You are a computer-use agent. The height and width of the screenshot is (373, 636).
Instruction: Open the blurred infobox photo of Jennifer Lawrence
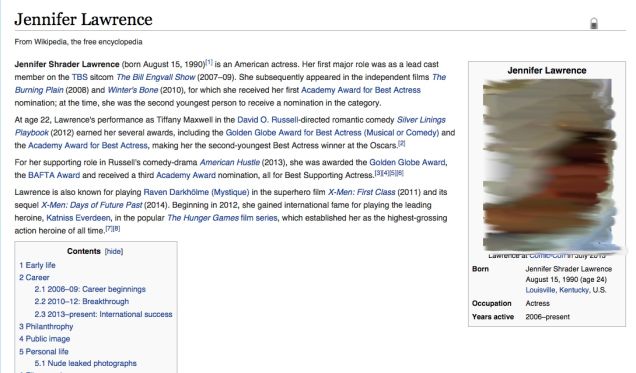(549, 165)
